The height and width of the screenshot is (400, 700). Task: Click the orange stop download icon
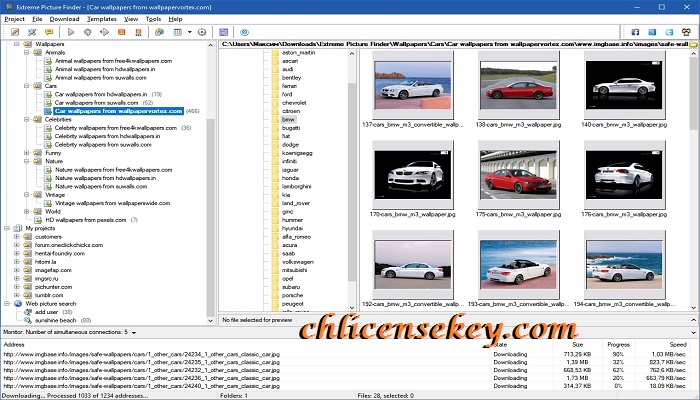121,32
